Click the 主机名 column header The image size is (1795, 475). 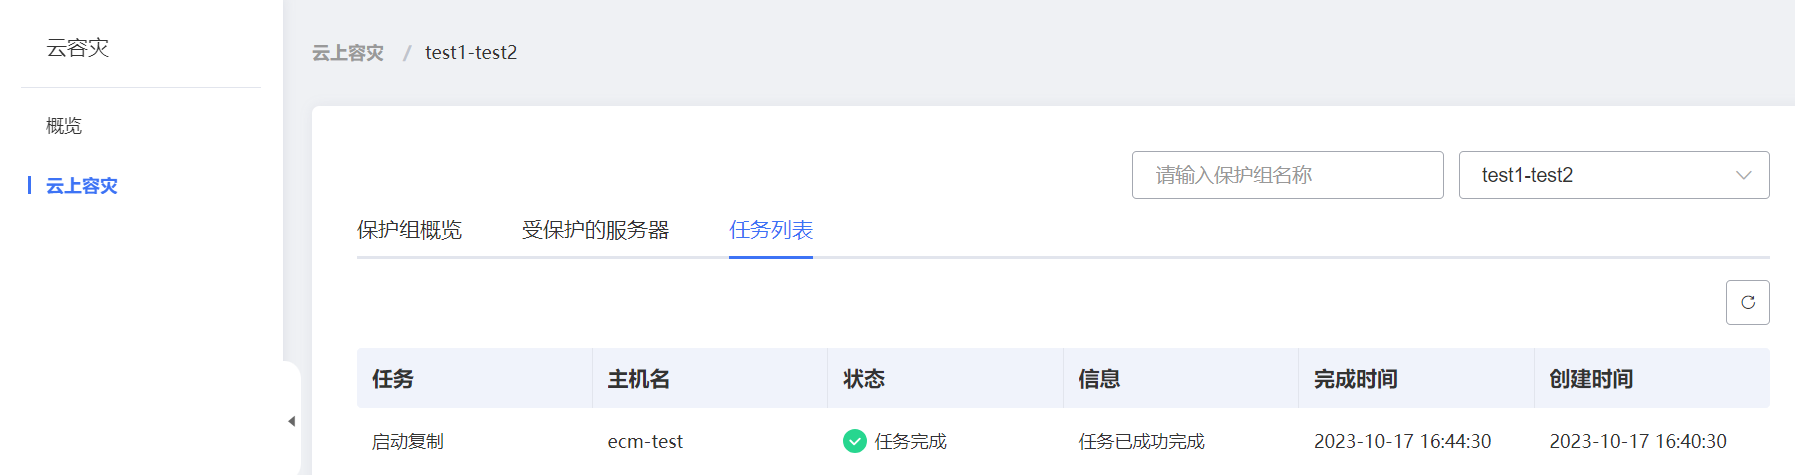[639, 379]
